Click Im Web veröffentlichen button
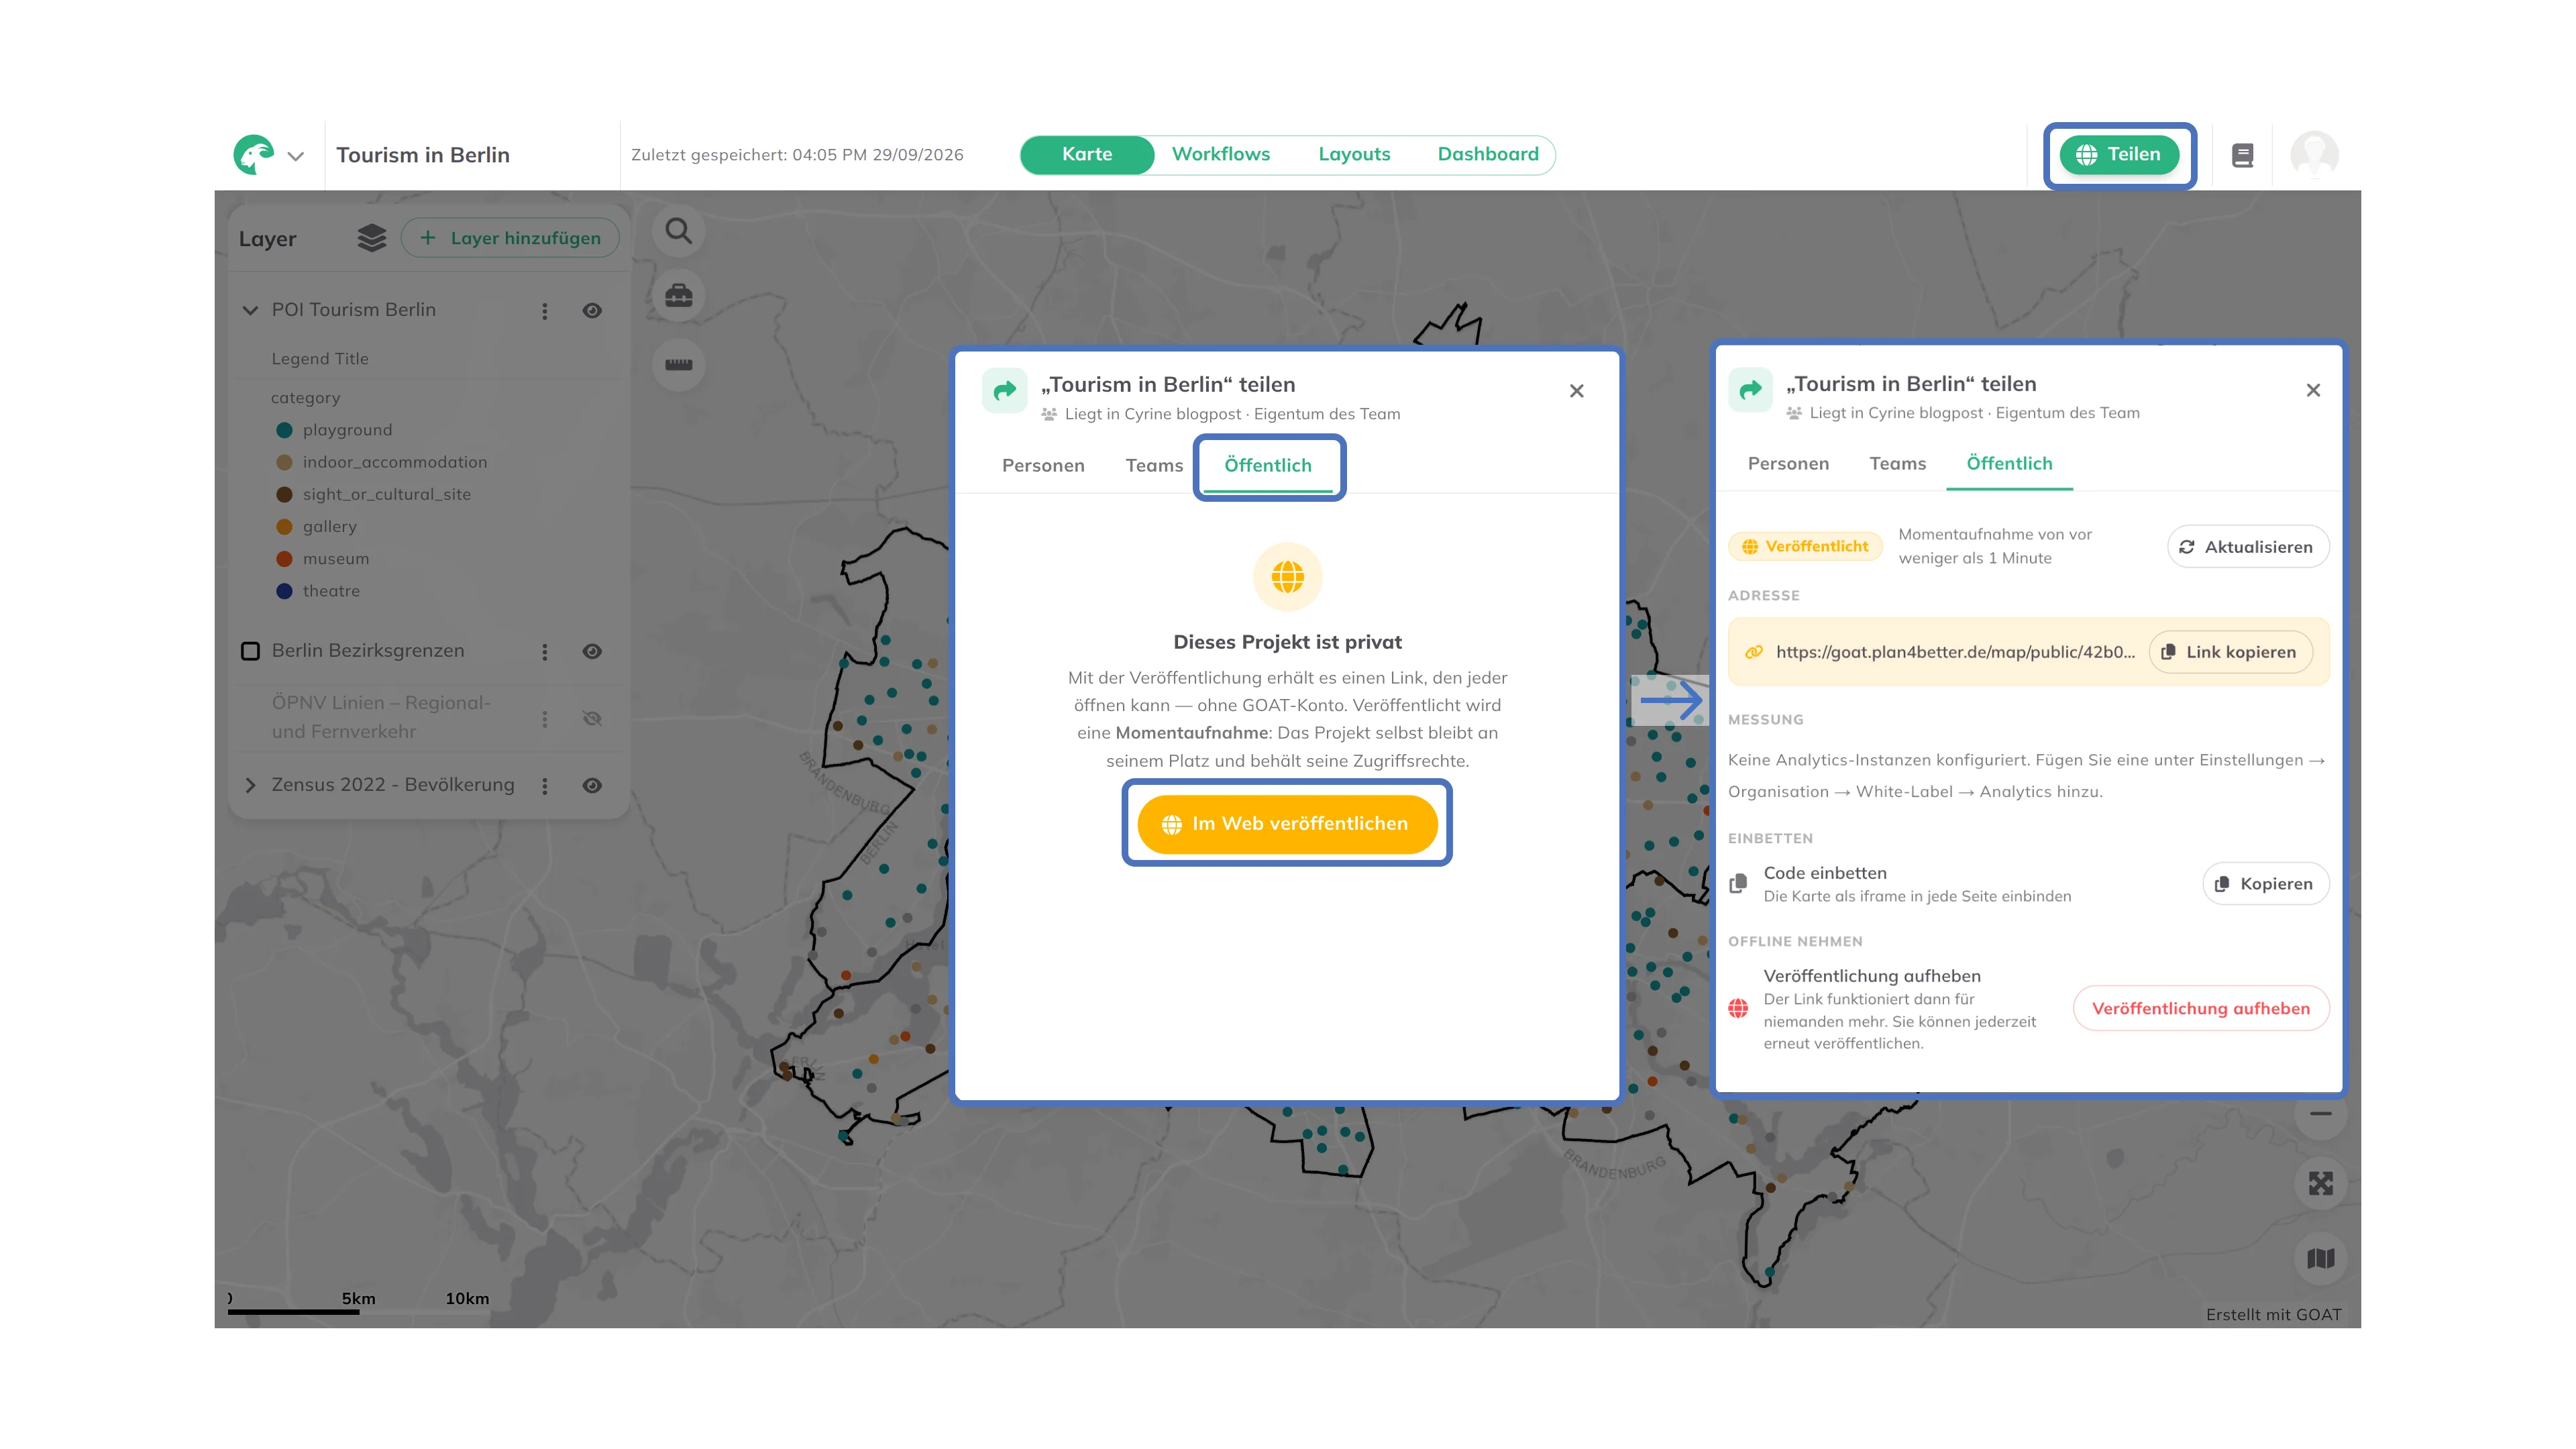 [1287, 824]
